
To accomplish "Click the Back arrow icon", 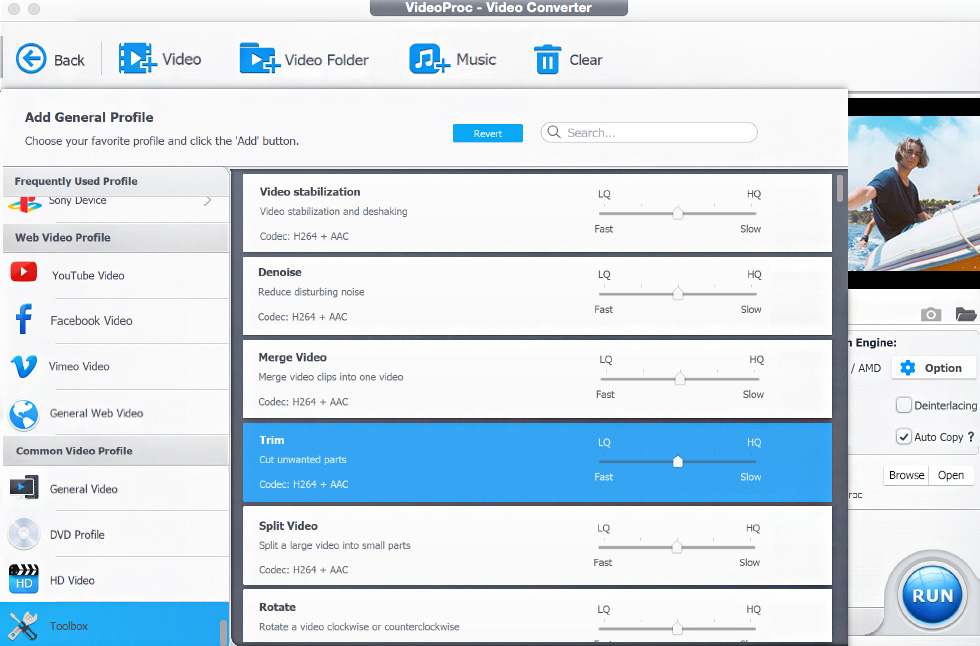I will pyautogui.click(x=32, y=59).
